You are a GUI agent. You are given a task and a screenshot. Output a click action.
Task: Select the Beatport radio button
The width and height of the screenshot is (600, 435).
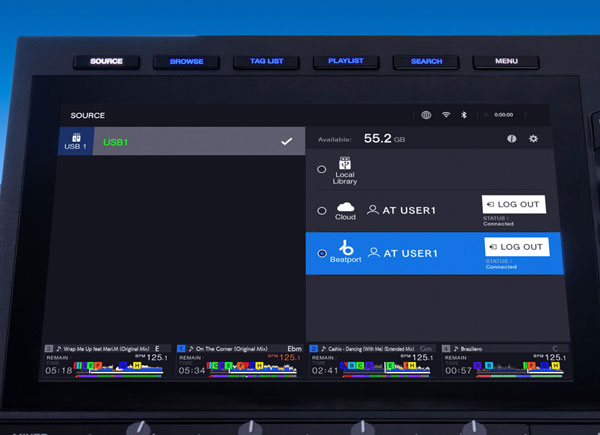click(x=322, y=253)
